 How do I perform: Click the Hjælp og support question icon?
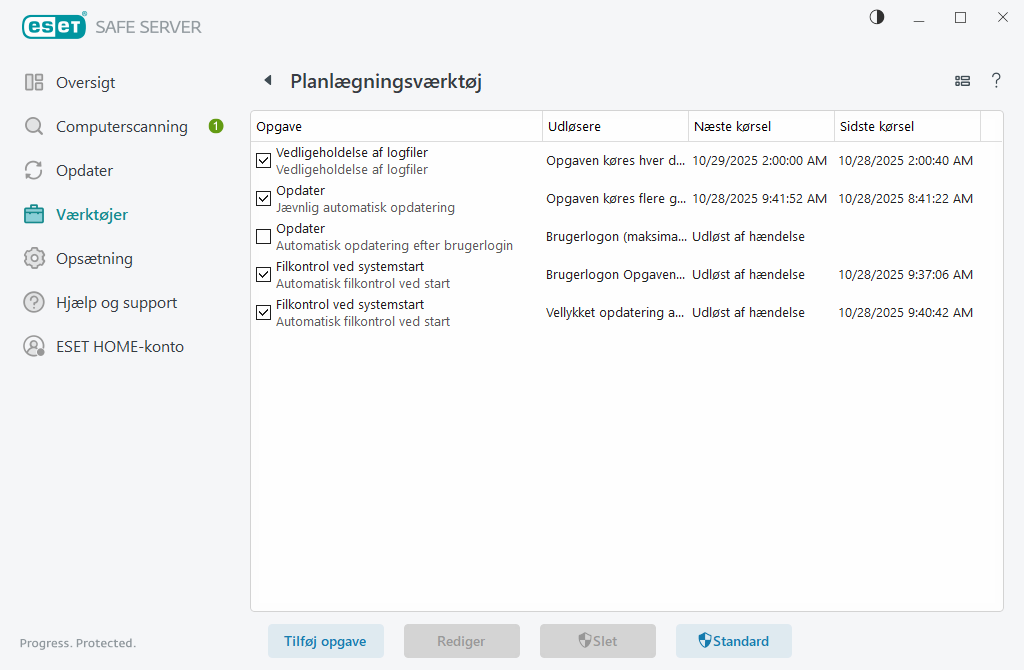(34, 303)
